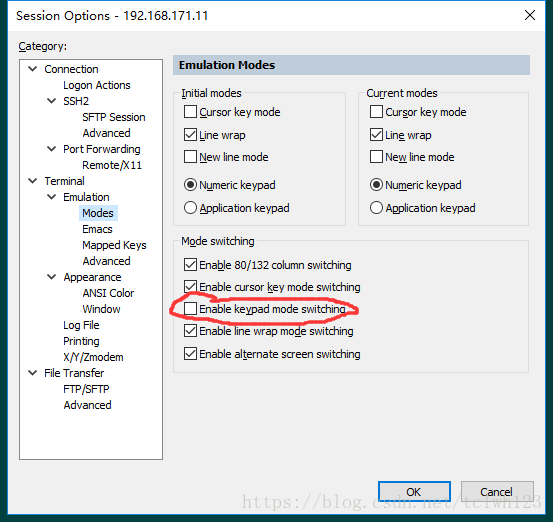Screen dimensions: 553x522
Task: Select Initial modes Numeric keypad
Action: (x=190, y=185)
